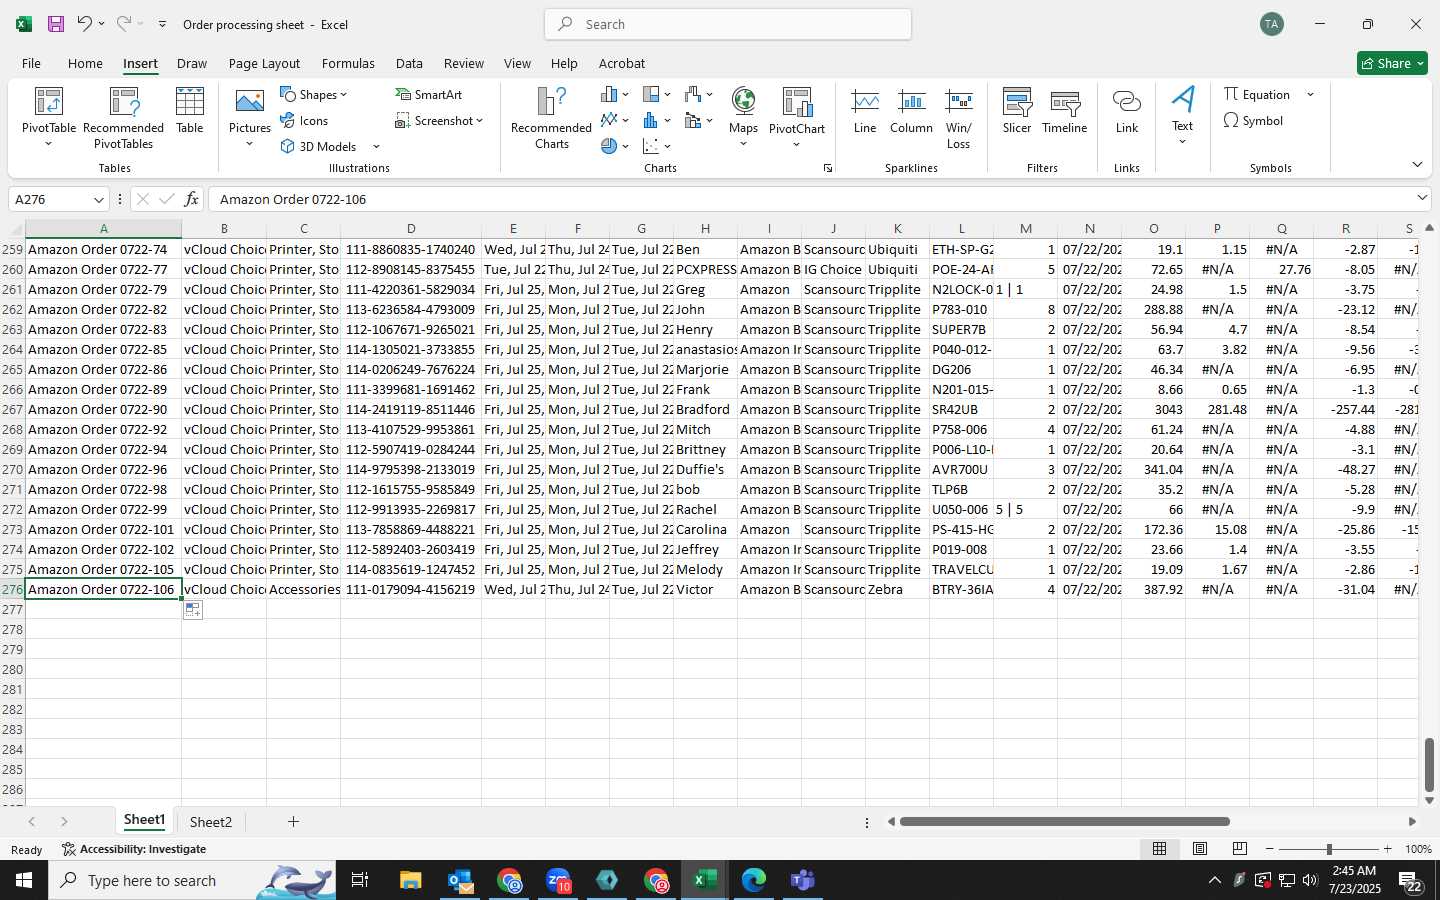Insert a PivotChart

point(797,117)
